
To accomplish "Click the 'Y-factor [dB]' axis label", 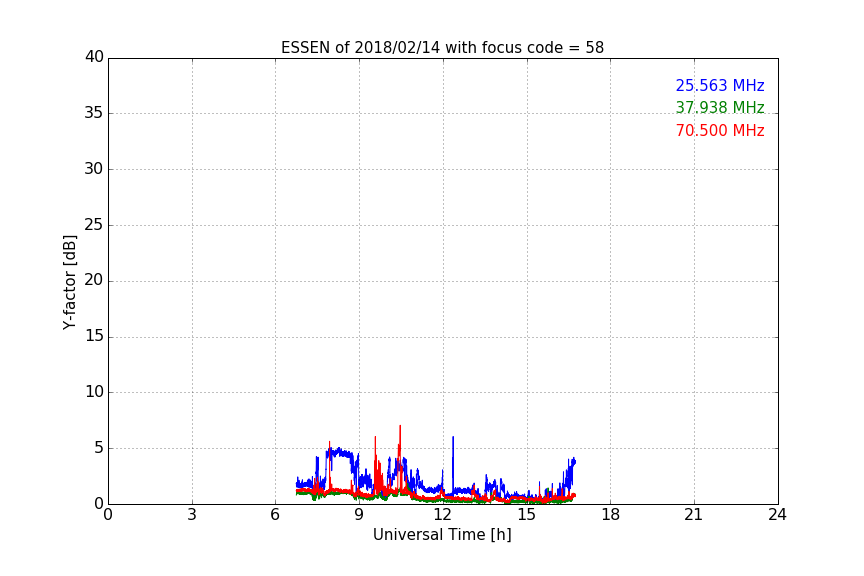I will click(x=69, y=282).
